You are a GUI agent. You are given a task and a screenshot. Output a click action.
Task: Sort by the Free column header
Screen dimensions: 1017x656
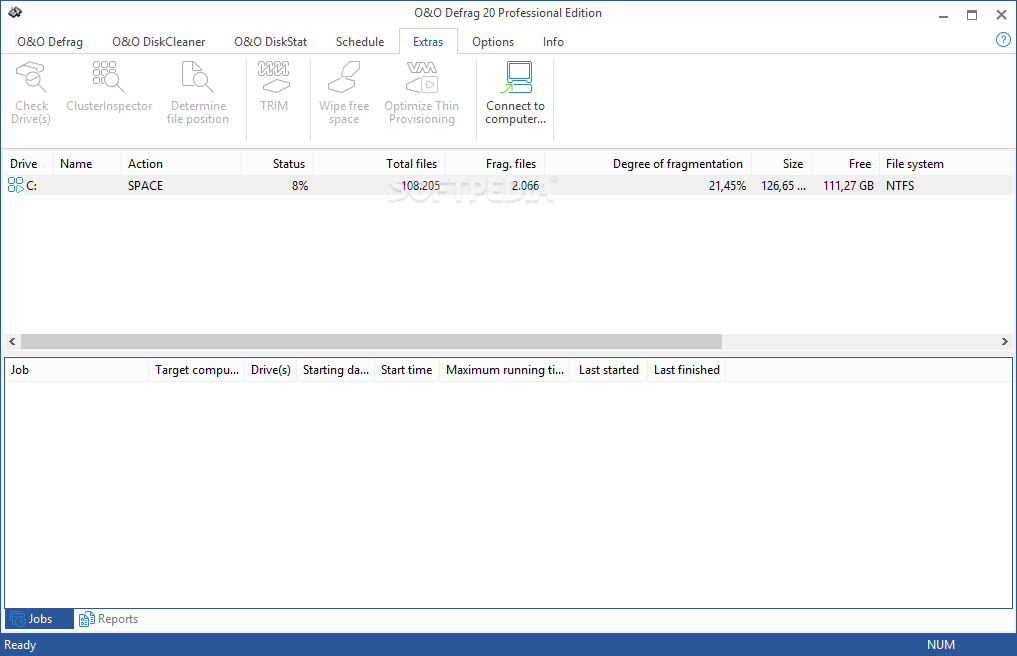[845, 164]
